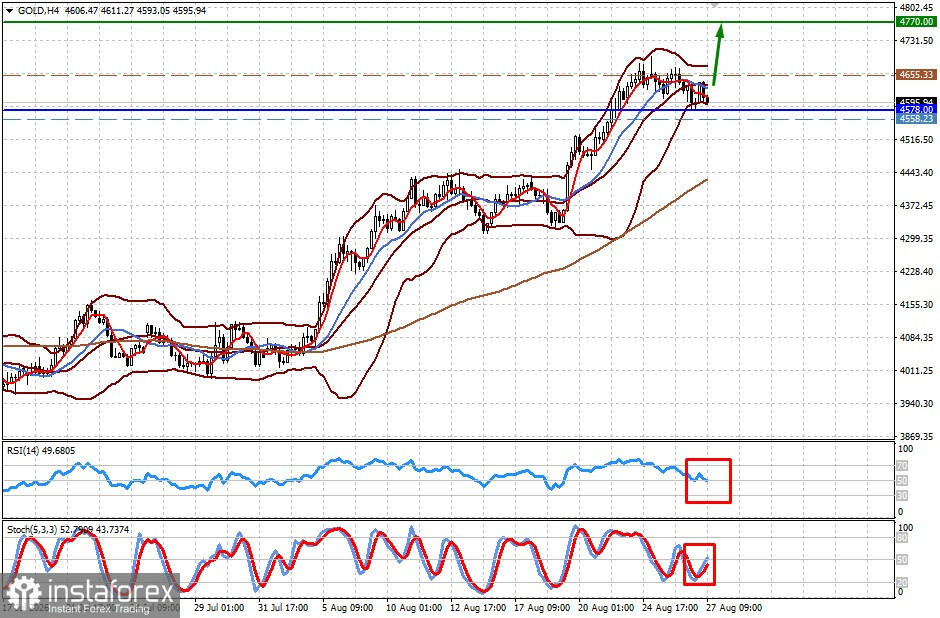
Task: Click the 4228.40 price on the scale
Action: pos(917,272)
